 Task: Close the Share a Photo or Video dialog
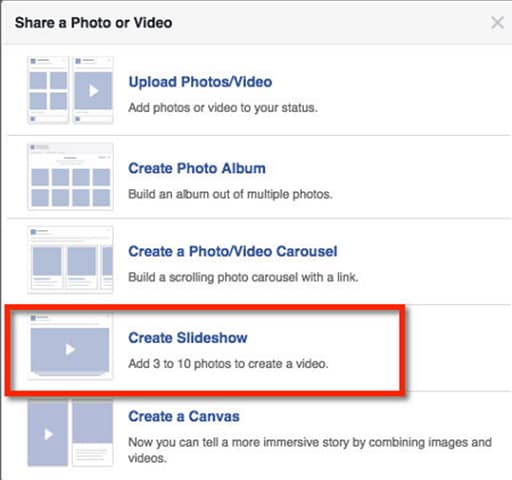(x=497, y=23)
